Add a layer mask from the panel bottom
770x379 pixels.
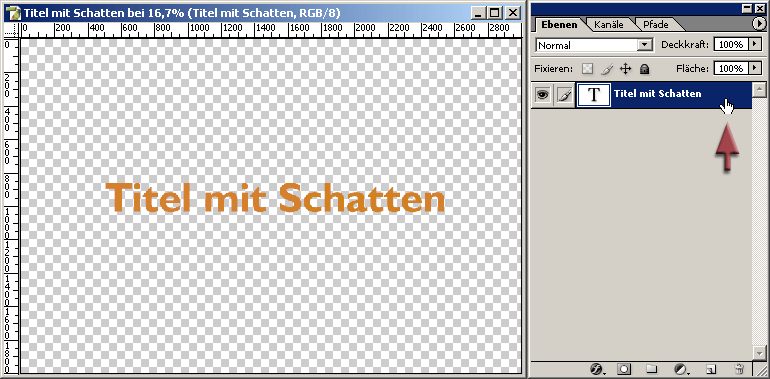point(624,369)
